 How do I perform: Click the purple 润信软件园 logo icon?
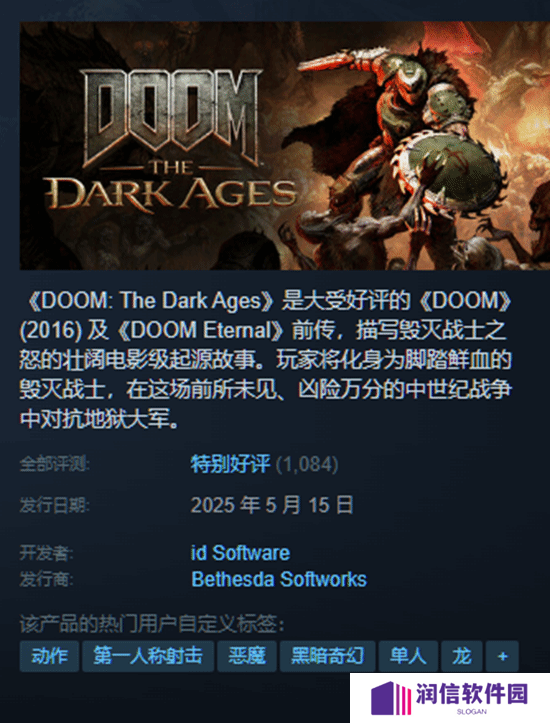[x=390, y=698]
